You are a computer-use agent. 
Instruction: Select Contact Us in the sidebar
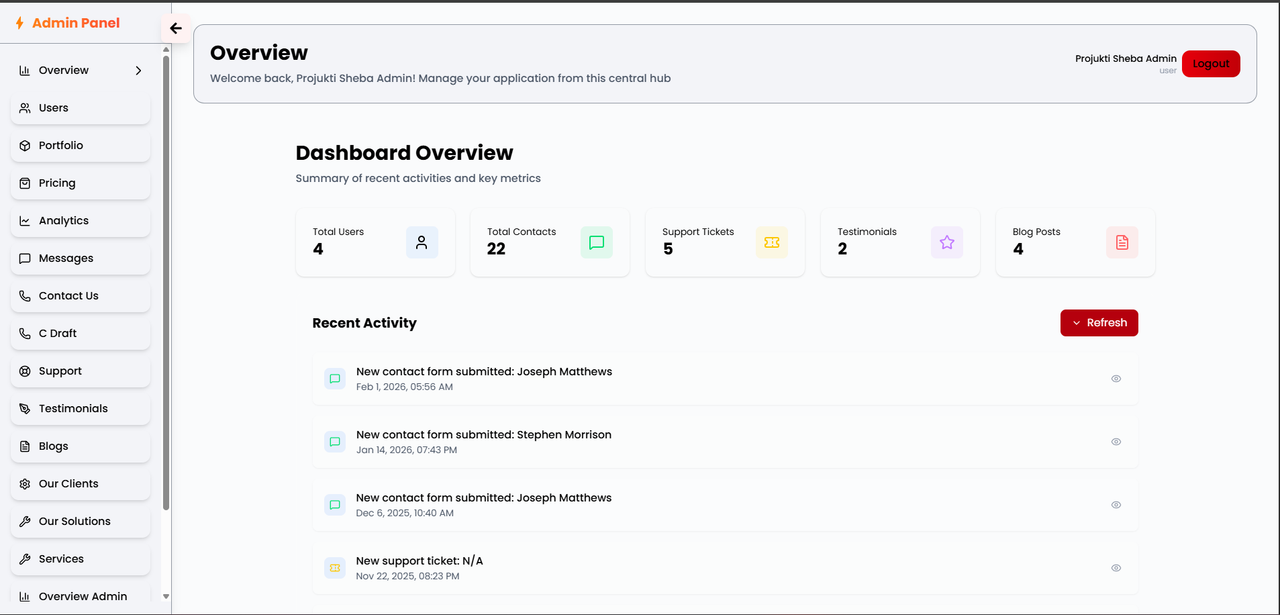point(80,296)
